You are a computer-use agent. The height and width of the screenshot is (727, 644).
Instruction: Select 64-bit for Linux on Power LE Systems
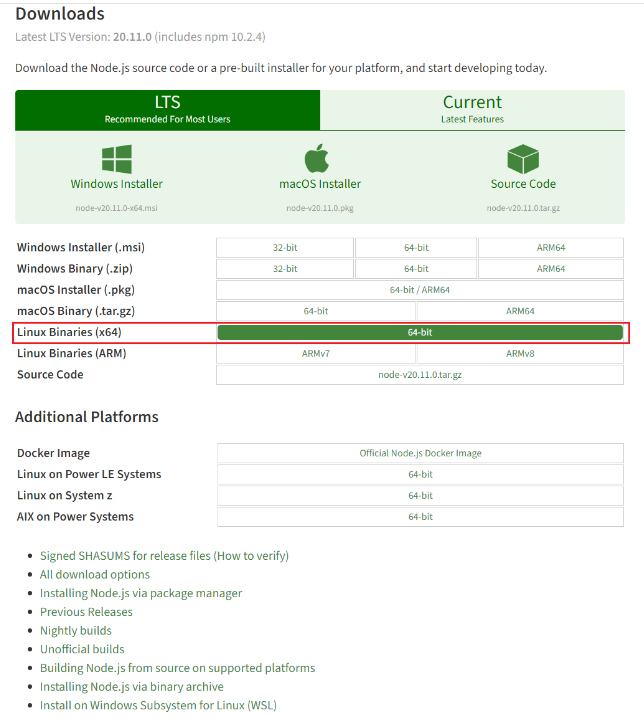(420, 474)
